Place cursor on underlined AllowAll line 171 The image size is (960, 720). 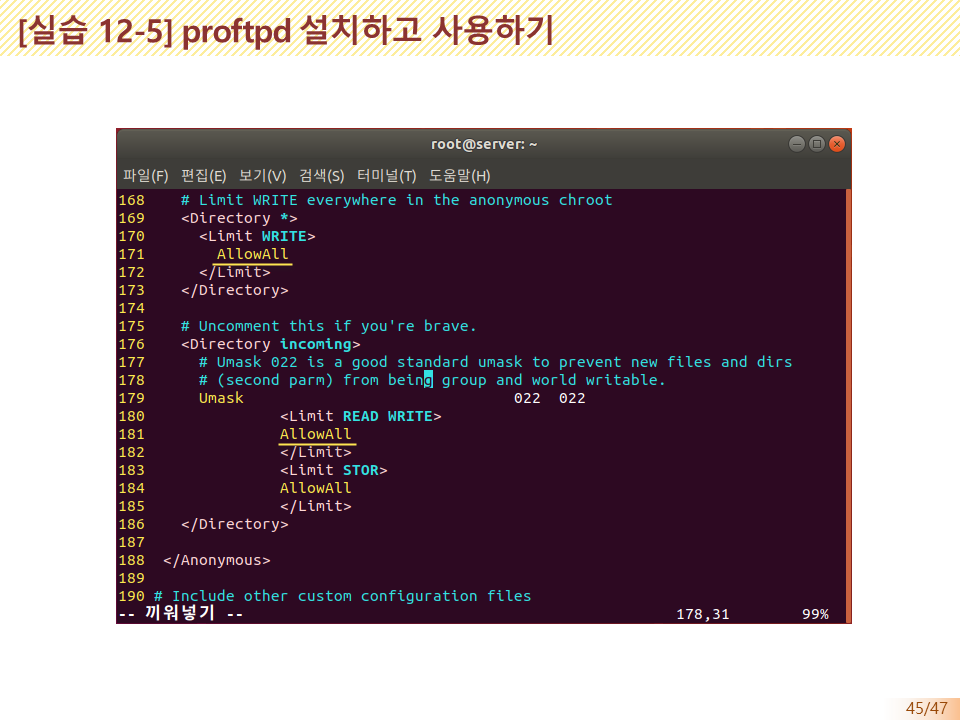[252, 254]
